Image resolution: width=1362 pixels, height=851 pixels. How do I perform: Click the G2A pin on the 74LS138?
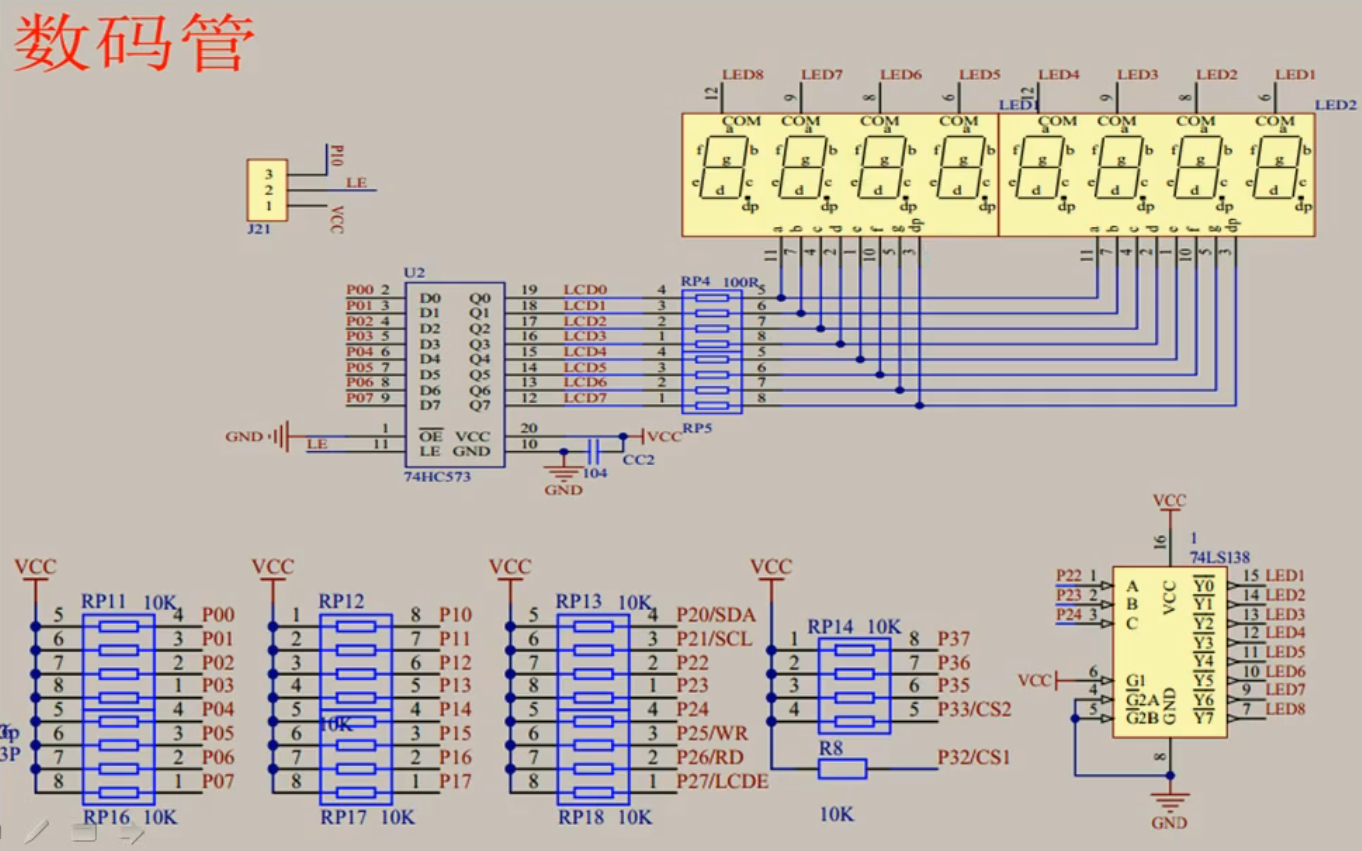pos(1142,699)
